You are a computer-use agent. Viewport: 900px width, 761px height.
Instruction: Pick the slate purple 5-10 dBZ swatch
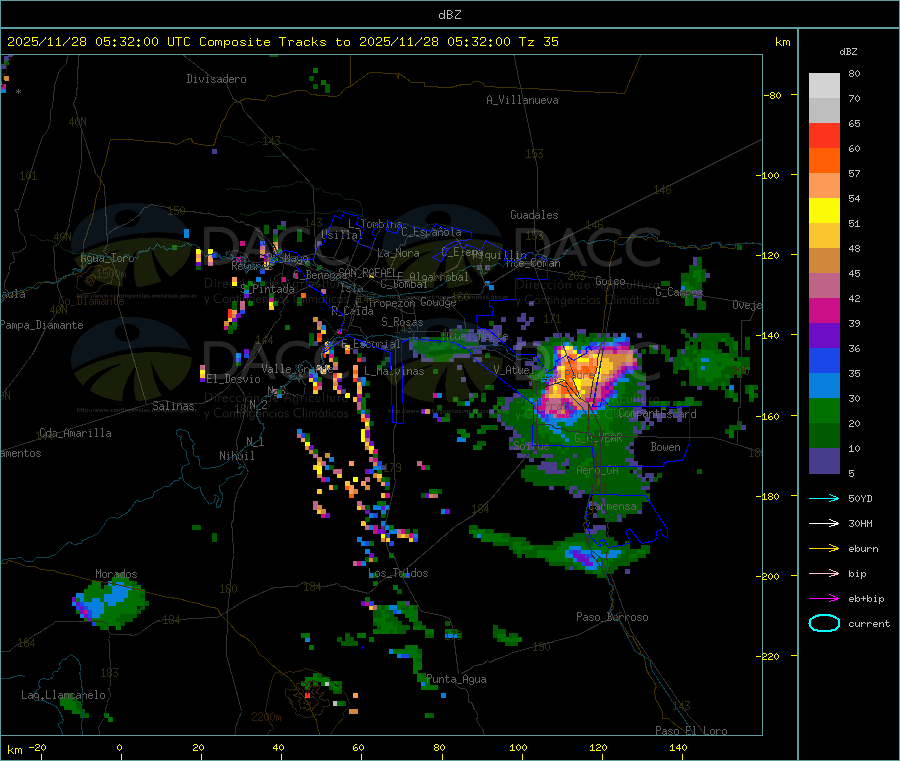(x=824, y=461)
